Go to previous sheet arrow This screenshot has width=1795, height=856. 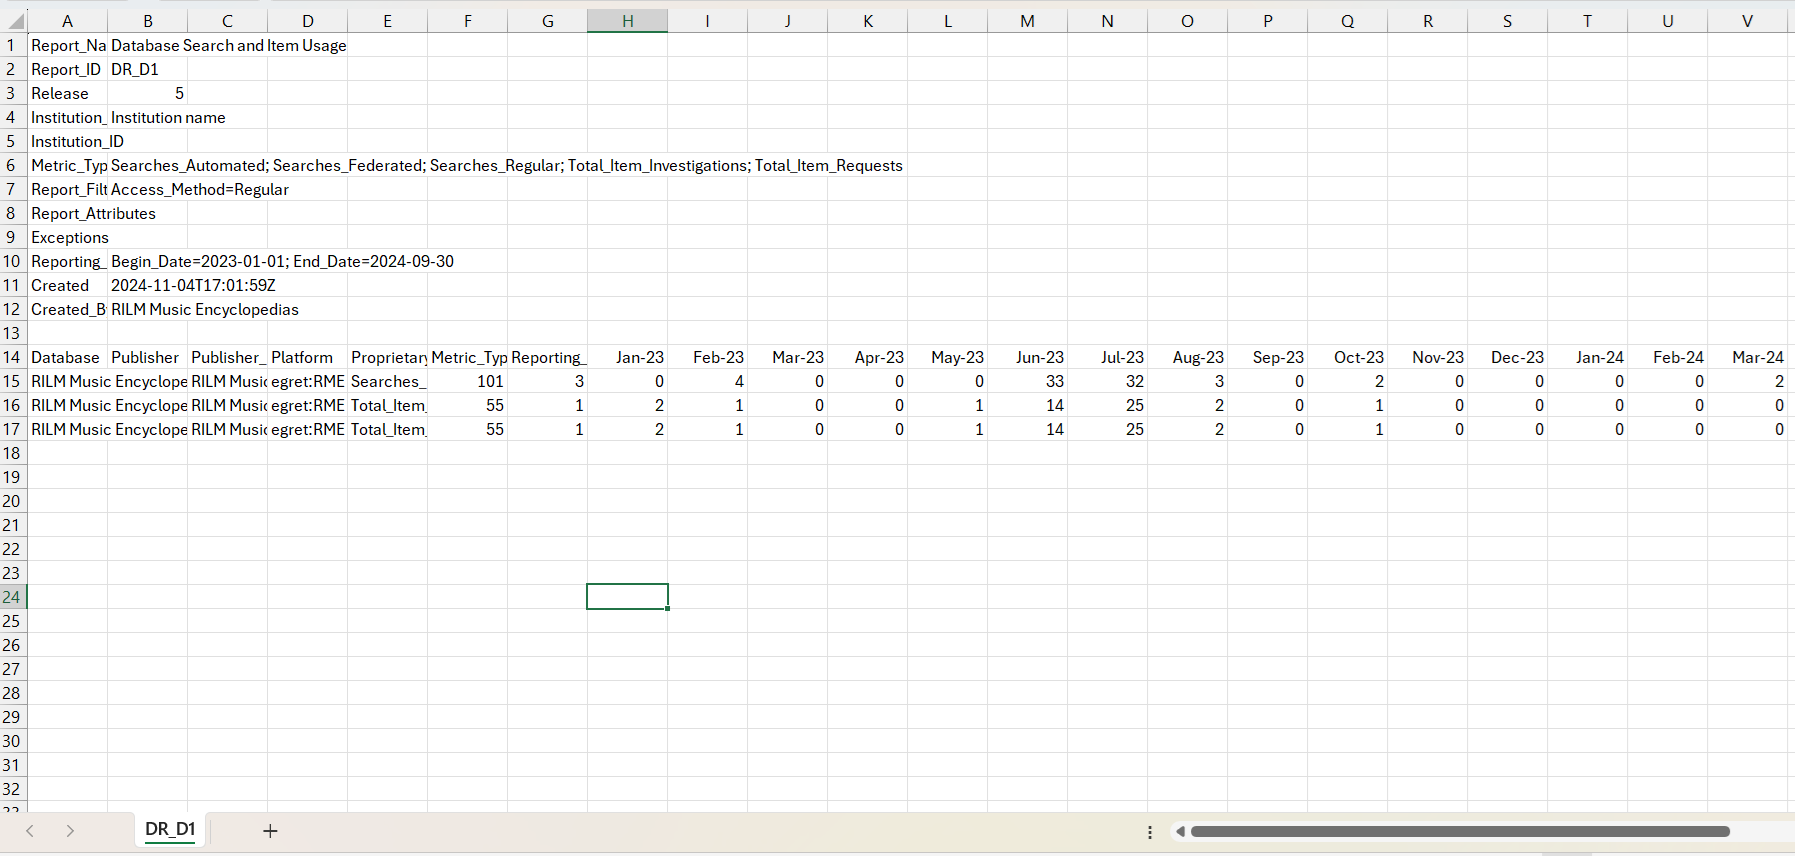[30, 831]
